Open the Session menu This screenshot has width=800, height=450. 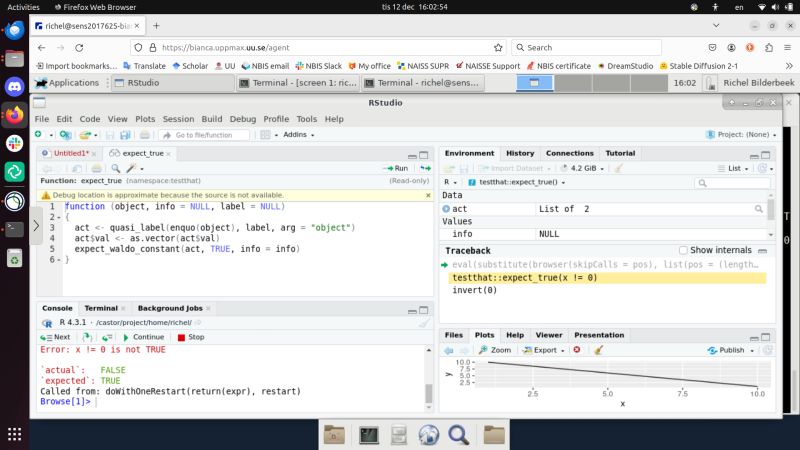pyautogui.click(x=178, y=119)
